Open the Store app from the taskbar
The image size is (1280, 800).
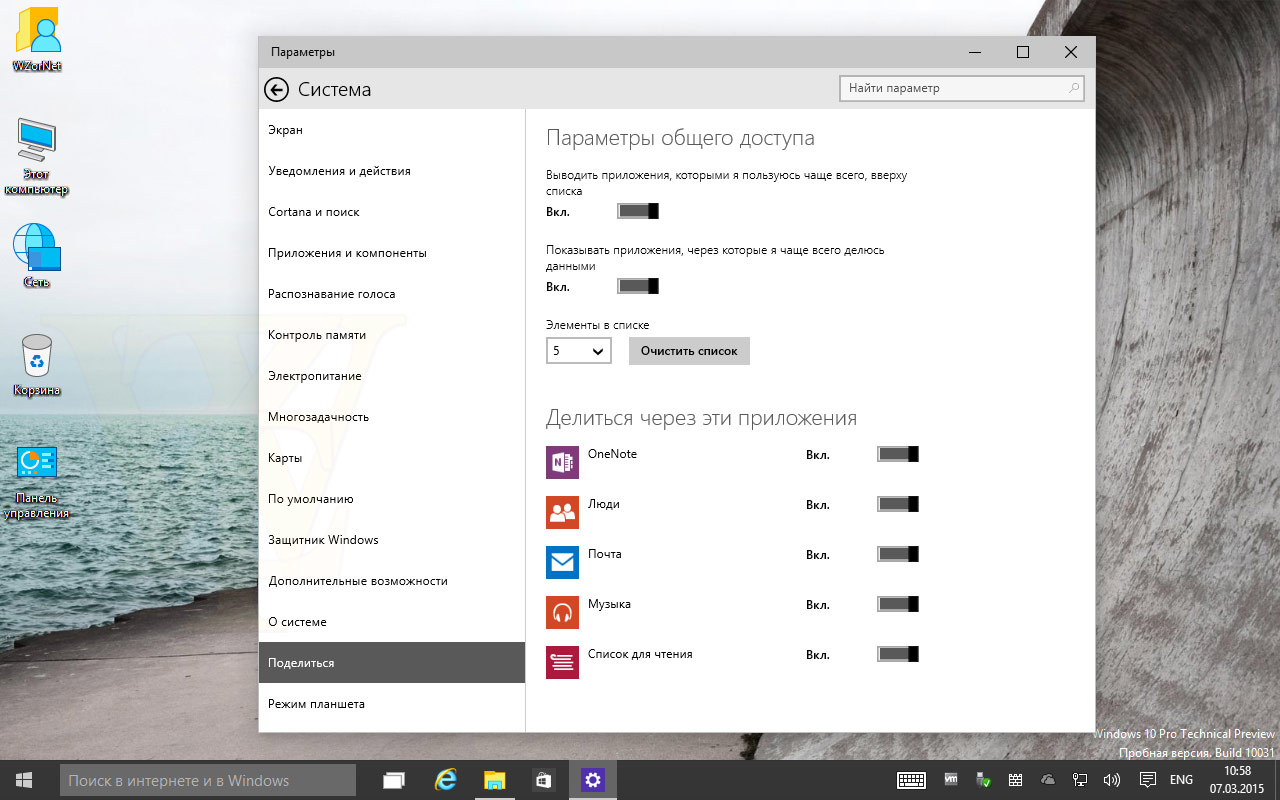(543, 780)
